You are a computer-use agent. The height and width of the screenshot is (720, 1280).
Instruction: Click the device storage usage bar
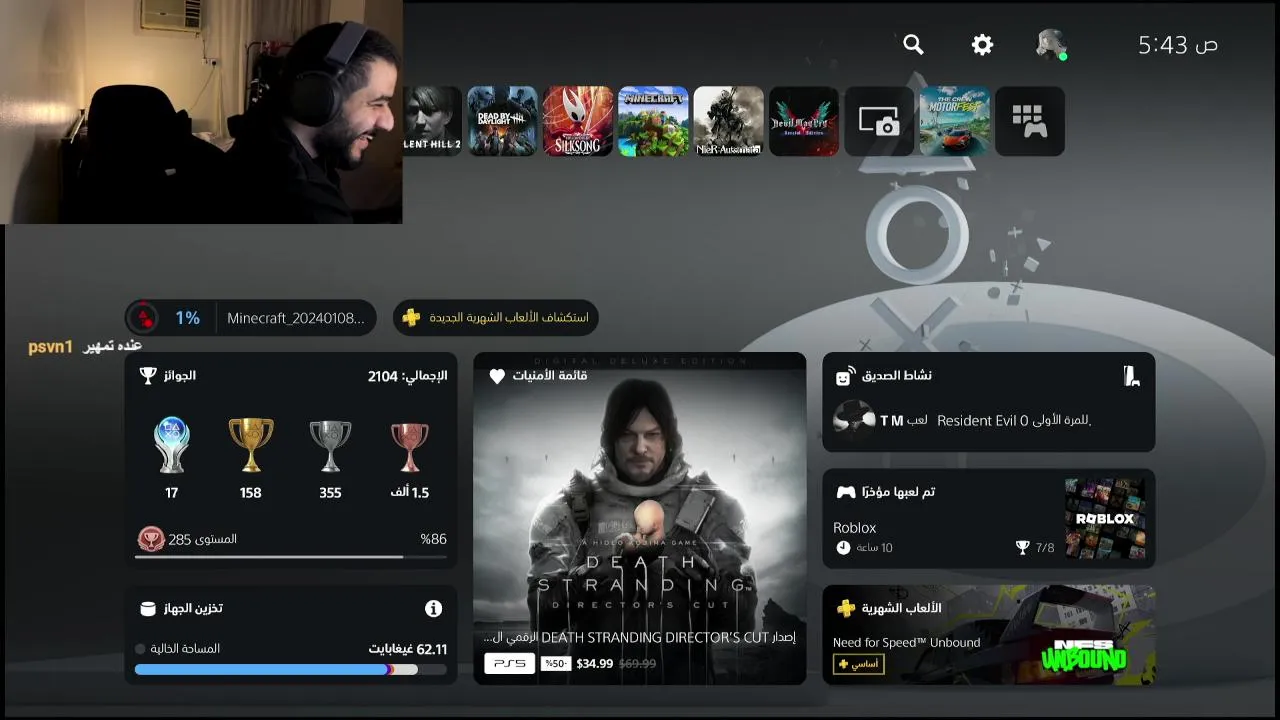tap(291, 670)
